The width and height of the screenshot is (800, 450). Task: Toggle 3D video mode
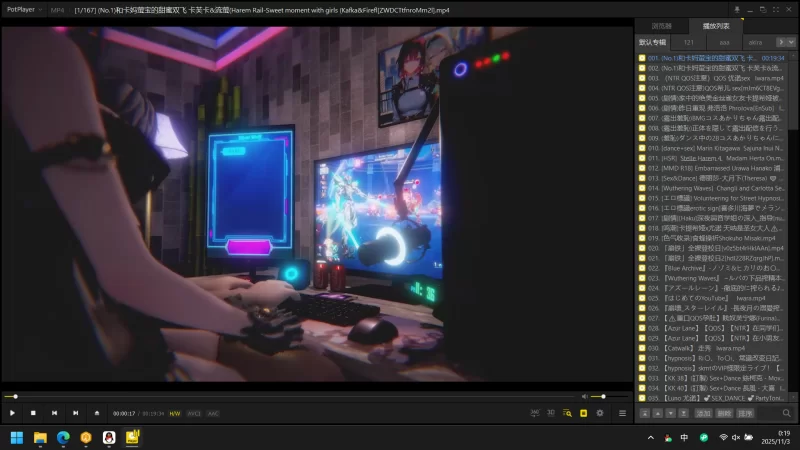[x=551, y=413]
